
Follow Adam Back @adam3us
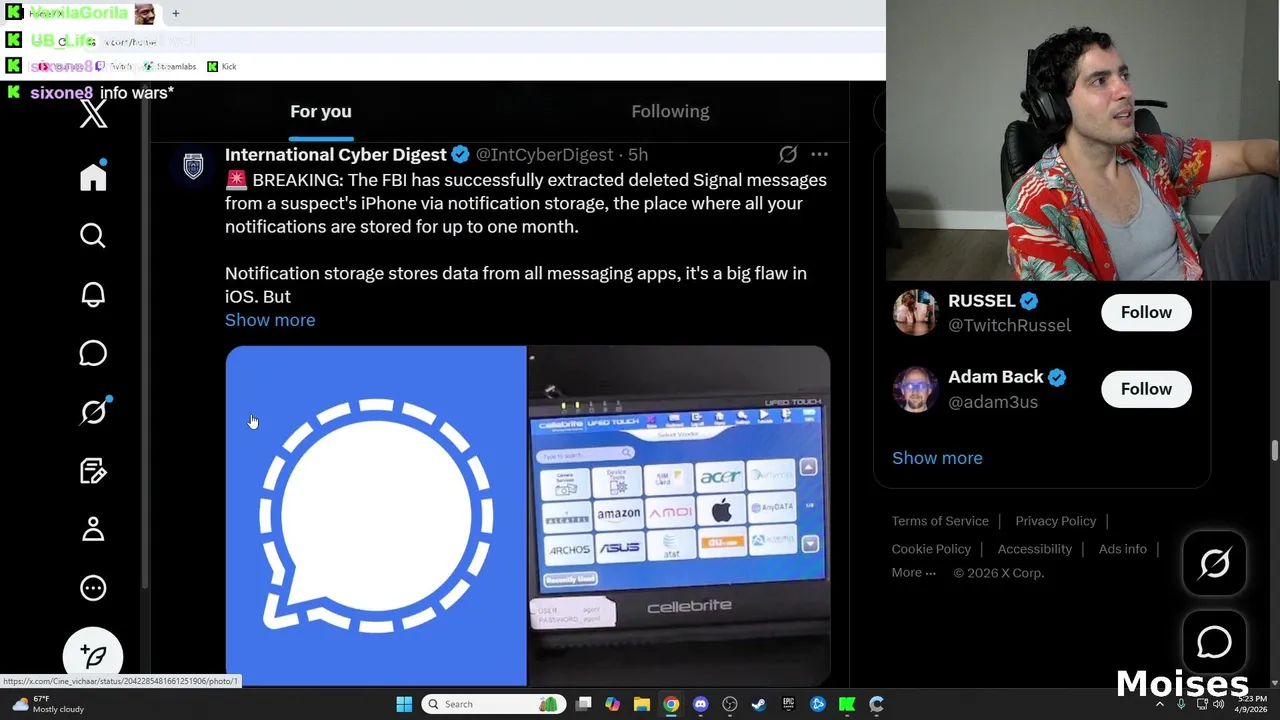(1146, 389)
